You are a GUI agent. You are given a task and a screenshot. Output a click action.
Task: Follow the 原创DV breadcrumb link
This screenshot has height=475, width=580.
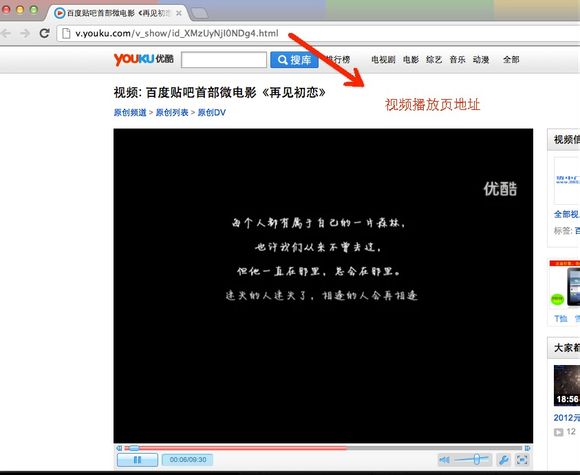212,112
